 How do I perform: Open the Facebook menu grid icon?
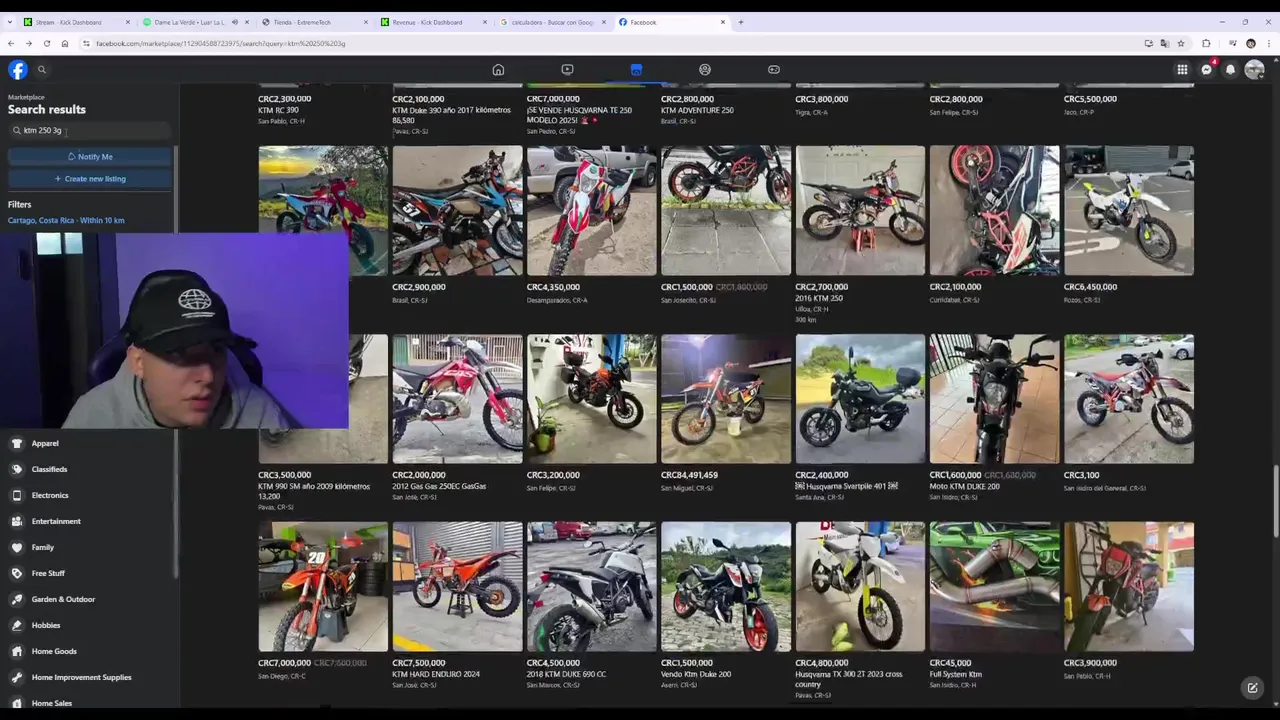(1182, 69)
